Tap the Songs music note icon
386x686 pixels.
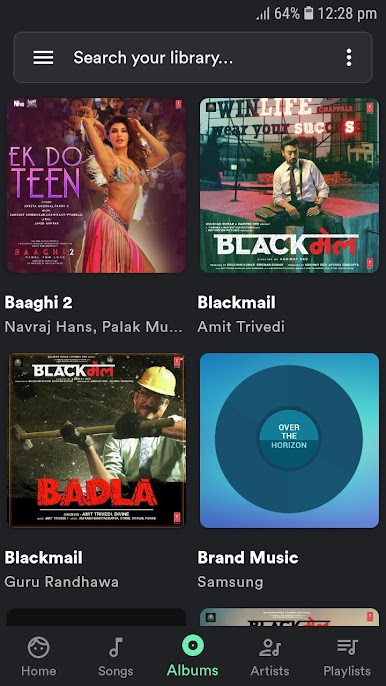coord(116,648)
